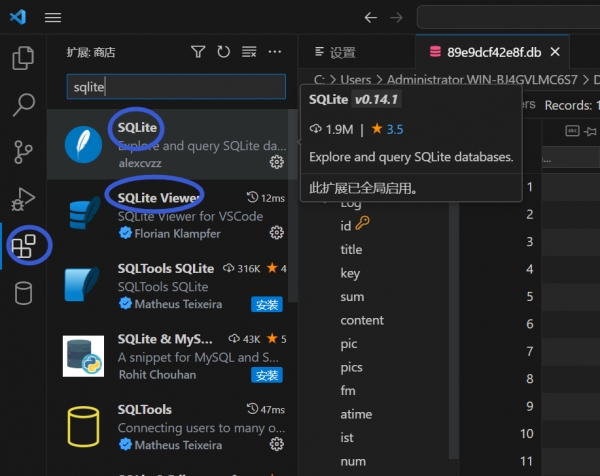Close the 89e9dcf42e8f.db tab

click(555, 52)
